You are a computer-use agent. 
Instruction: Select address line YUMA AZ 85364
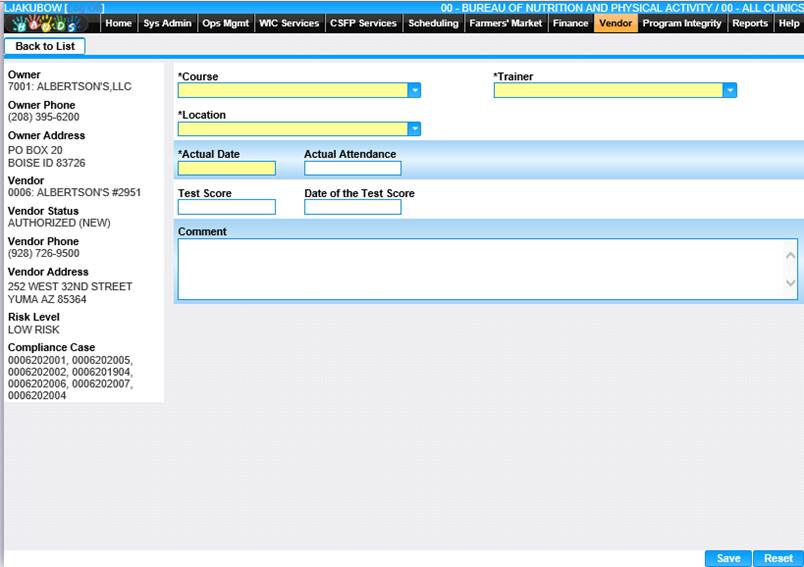click(x=47, y=299)
